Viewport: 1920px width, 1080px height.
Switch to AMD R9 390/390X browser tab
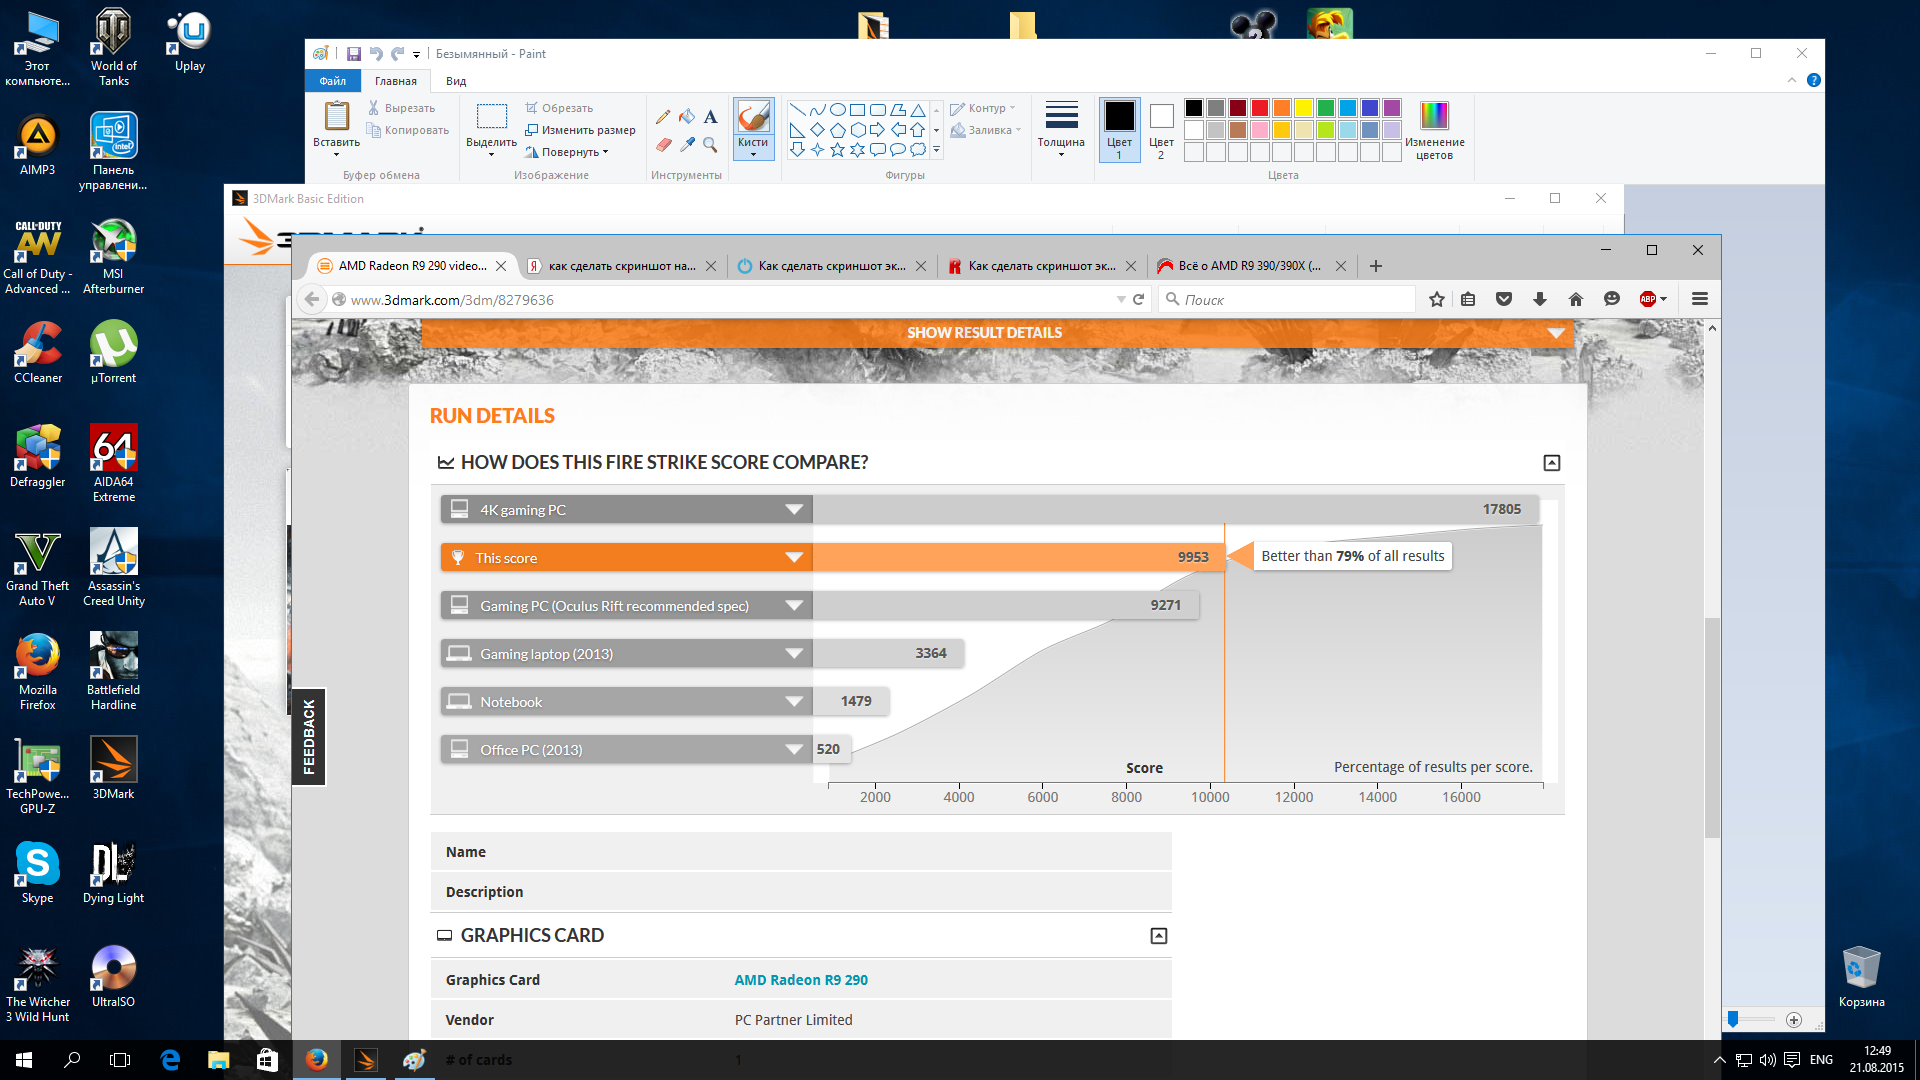click(1248, 266)
